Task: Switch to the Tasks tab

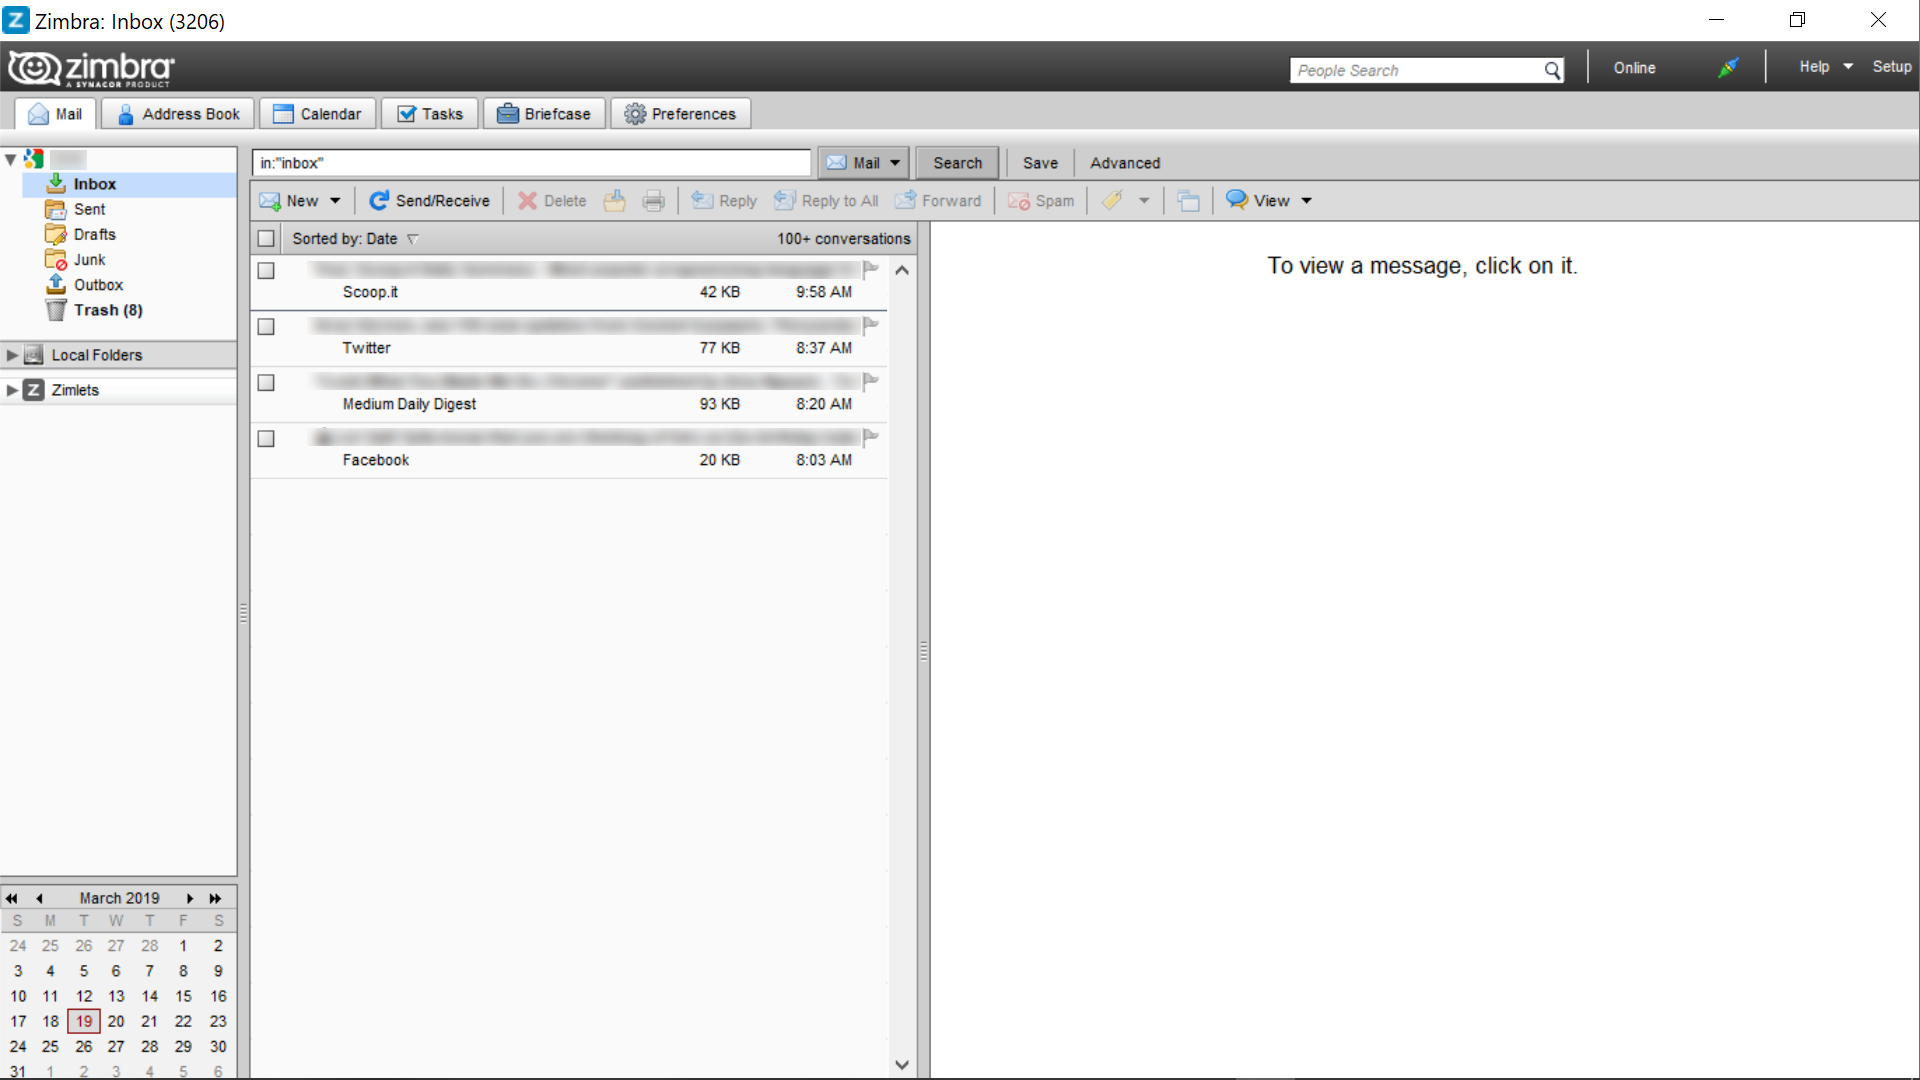Action: [430, 114]
